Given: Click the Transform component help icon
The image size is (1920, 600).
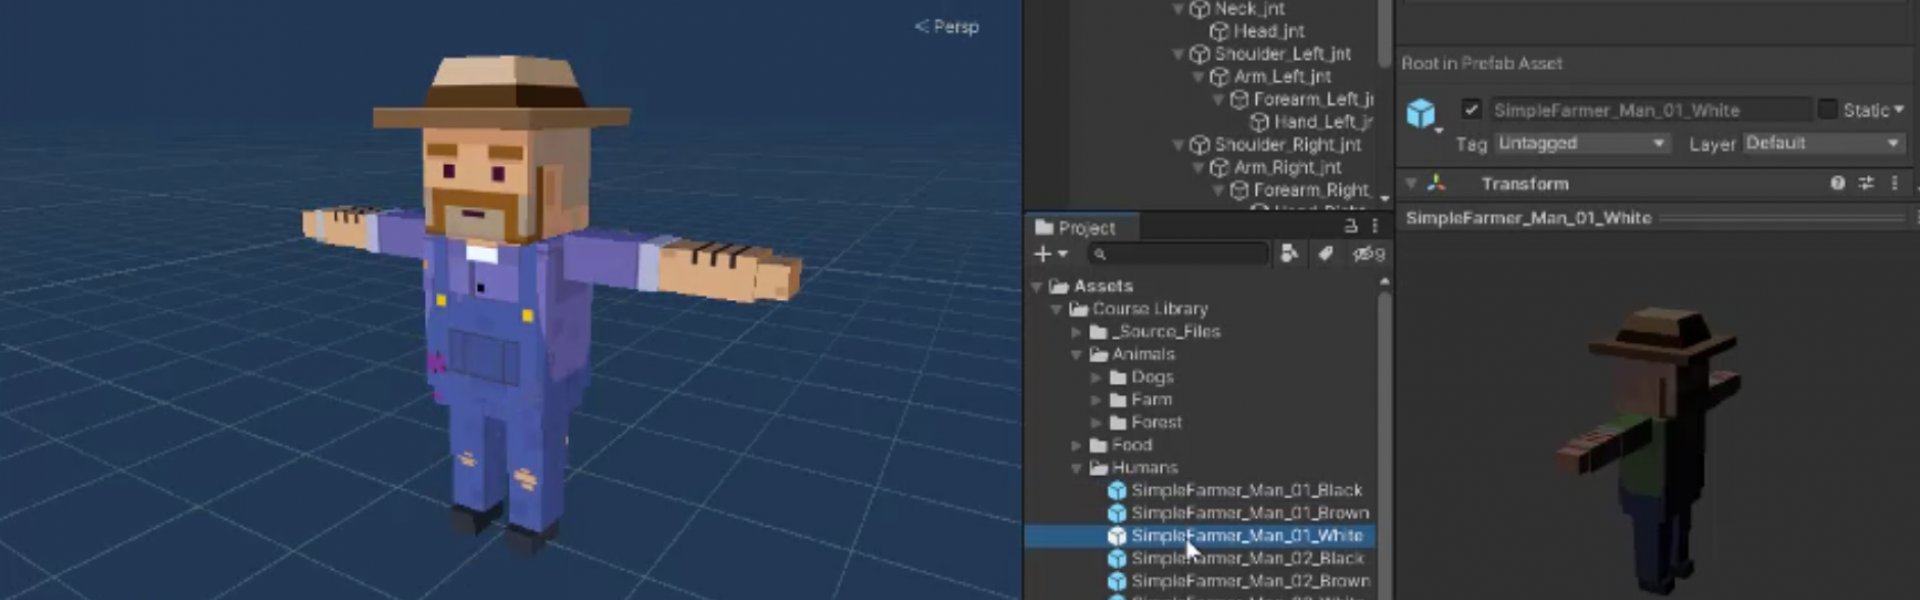Looking at the screenshot, I should click(x=1837, y=183).
